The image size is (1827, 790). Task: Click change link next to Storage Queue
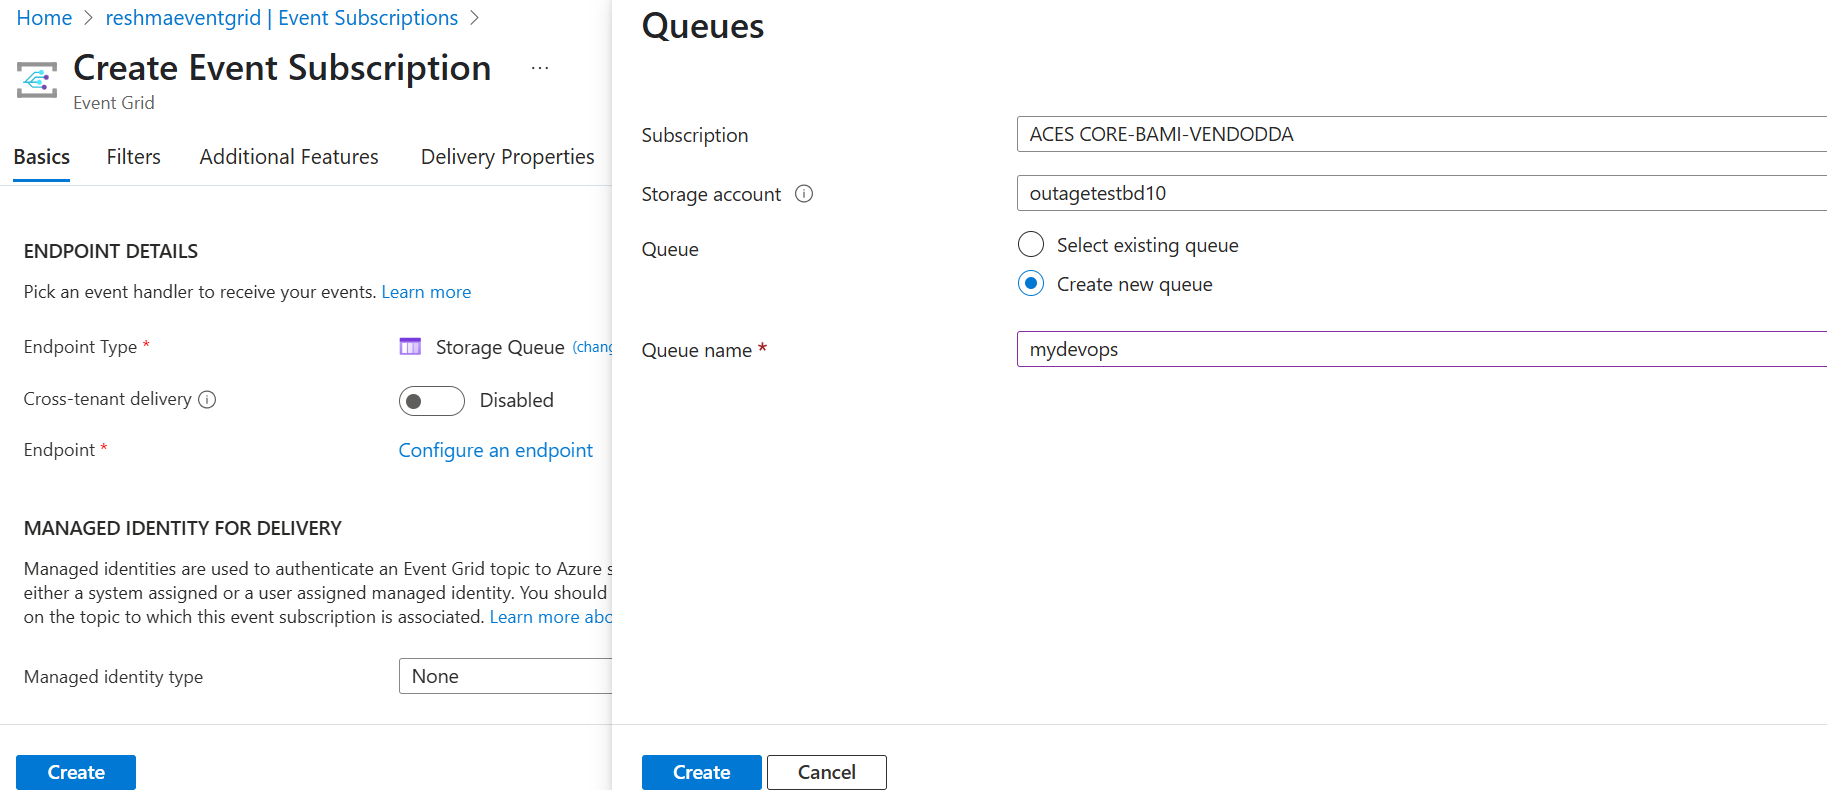coord(593,347)
